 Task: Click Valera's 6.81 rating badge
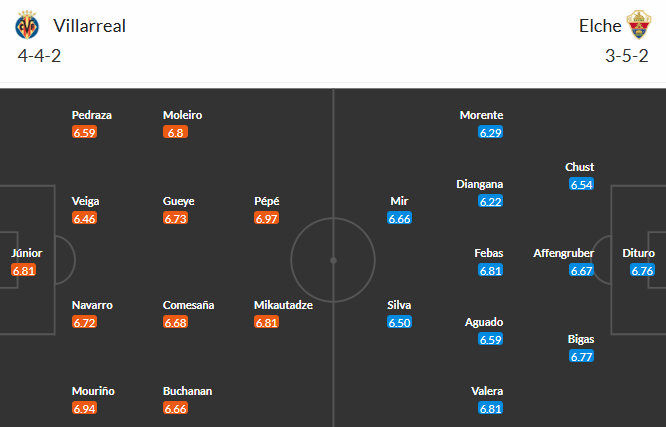(x=491, y=409)
